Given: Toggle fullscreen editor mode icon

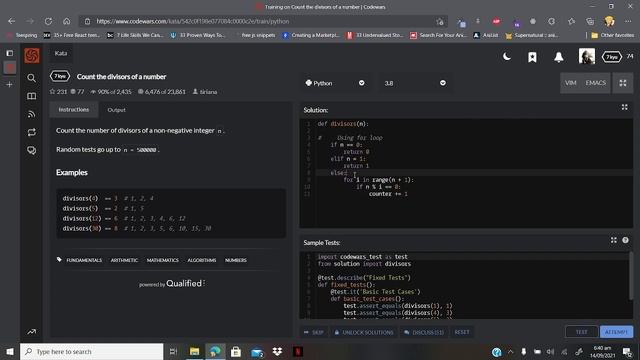Looking at the screenshot, I should click(x=623, y=83).
